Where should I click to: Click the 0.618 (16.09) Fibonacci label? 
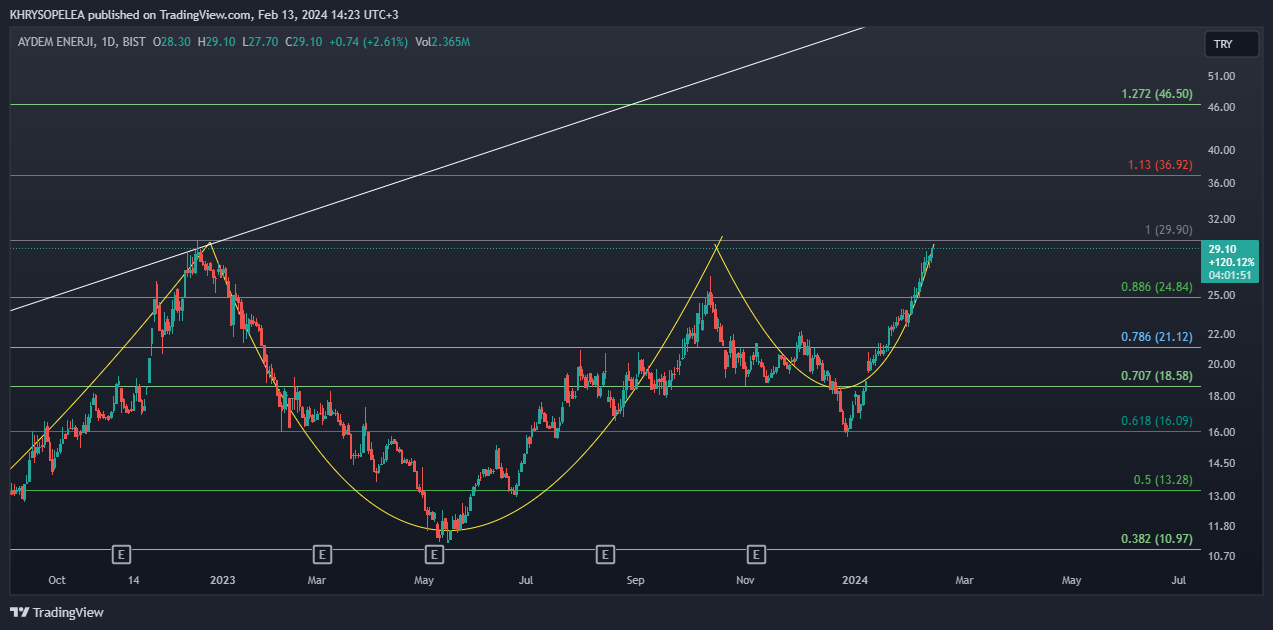(x=1157, y=422)
